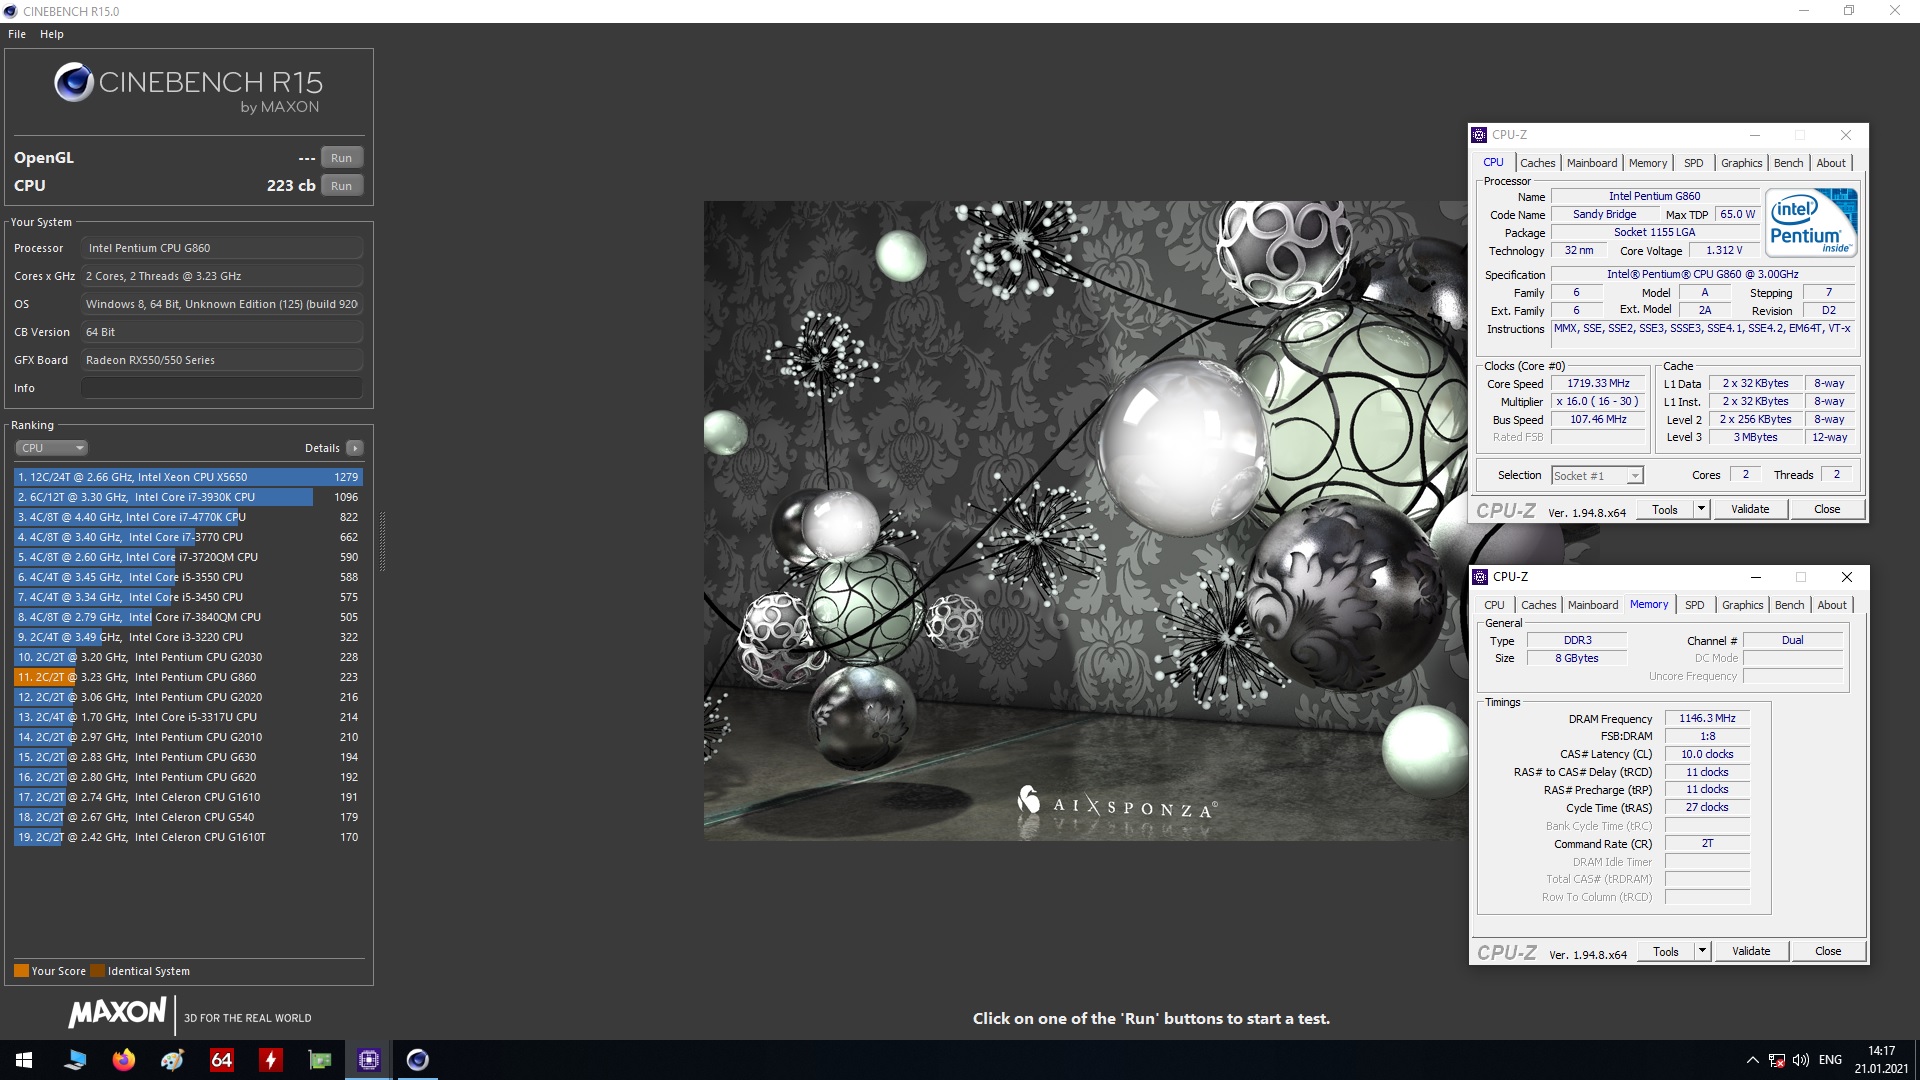
Task: Click Validate in lower CPU-Z window
Action: [1751, 952]
